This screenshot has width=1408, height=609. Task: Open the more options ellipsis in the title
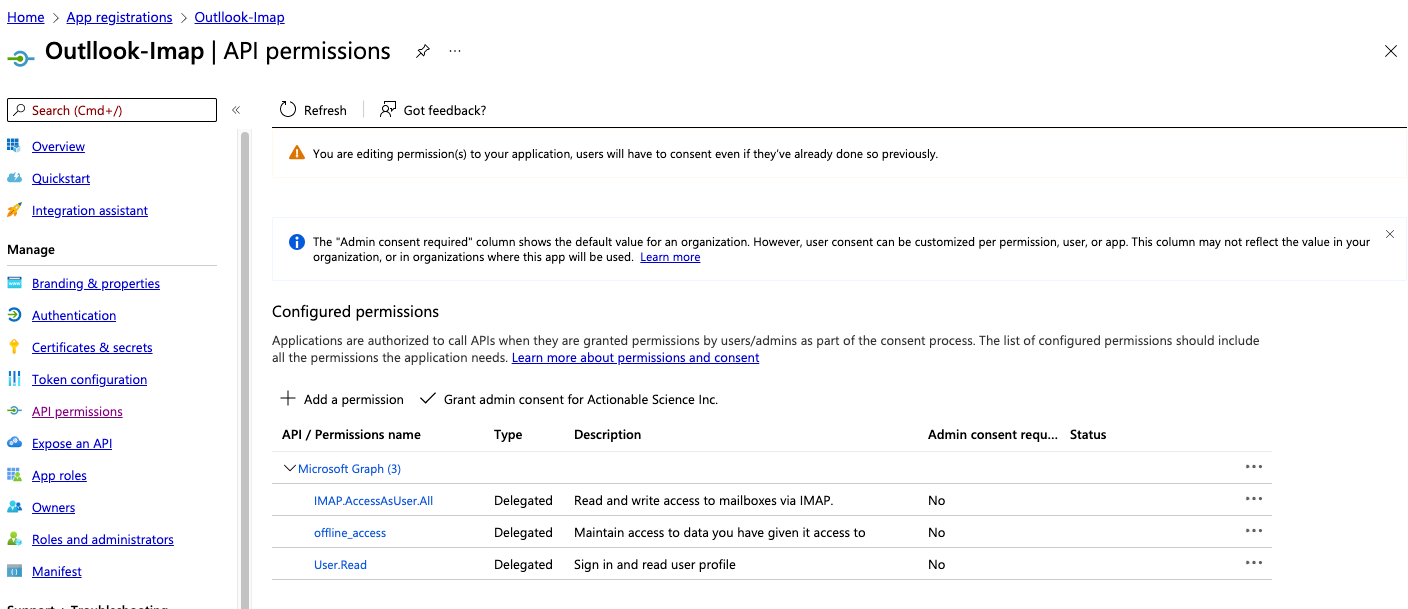[x=455, y=51]
